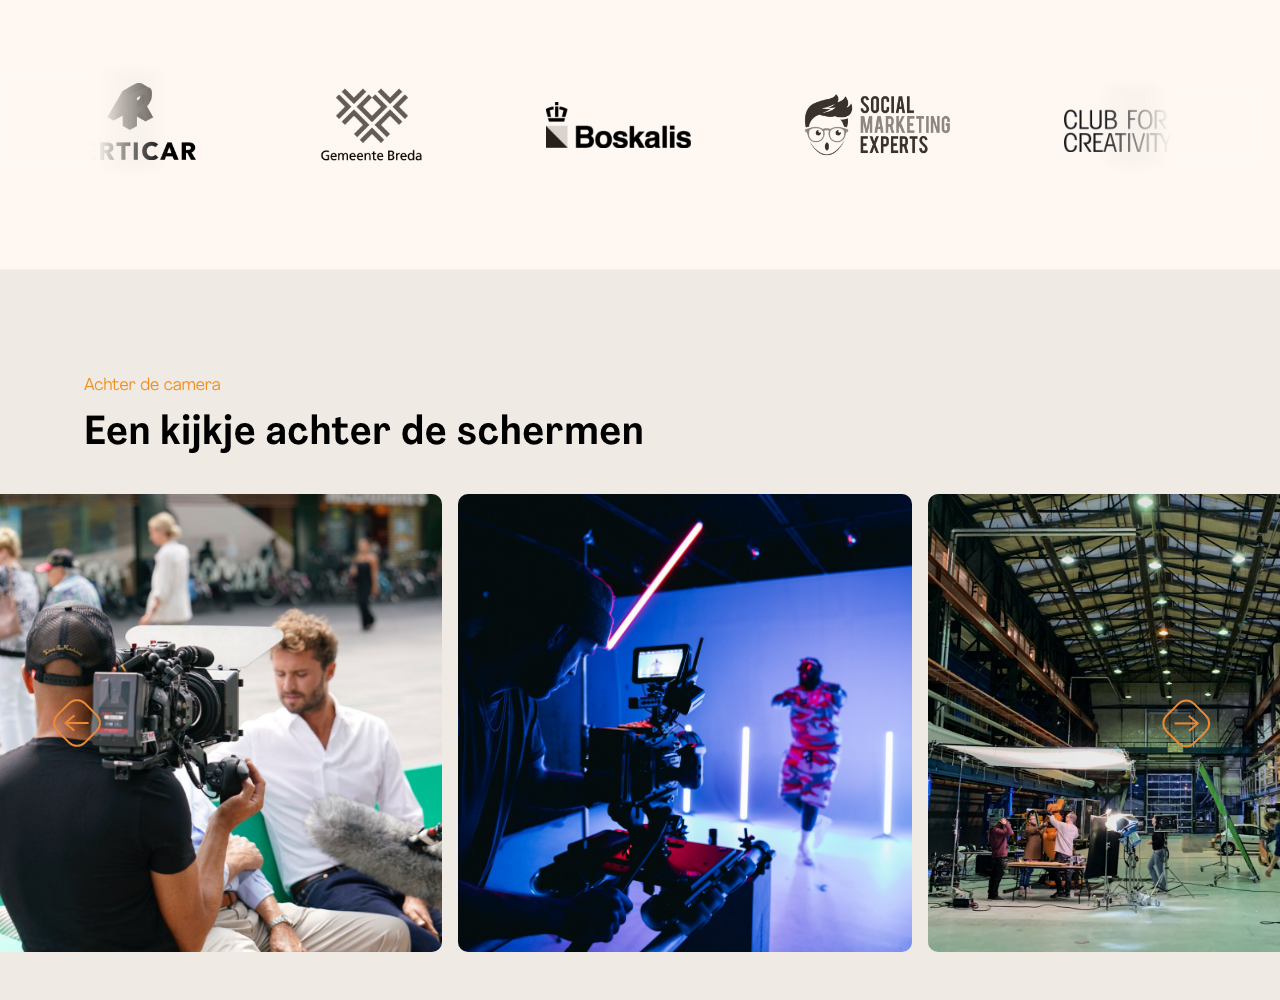Open the blue studio dancer photo
The image size is (1280, 1000).
(x=685, y=723)
